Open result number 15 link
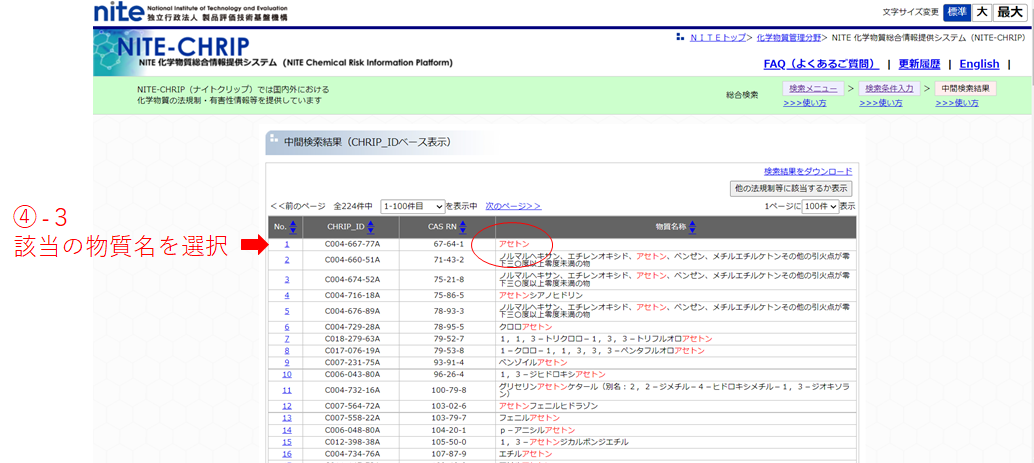 click(286, 442)
